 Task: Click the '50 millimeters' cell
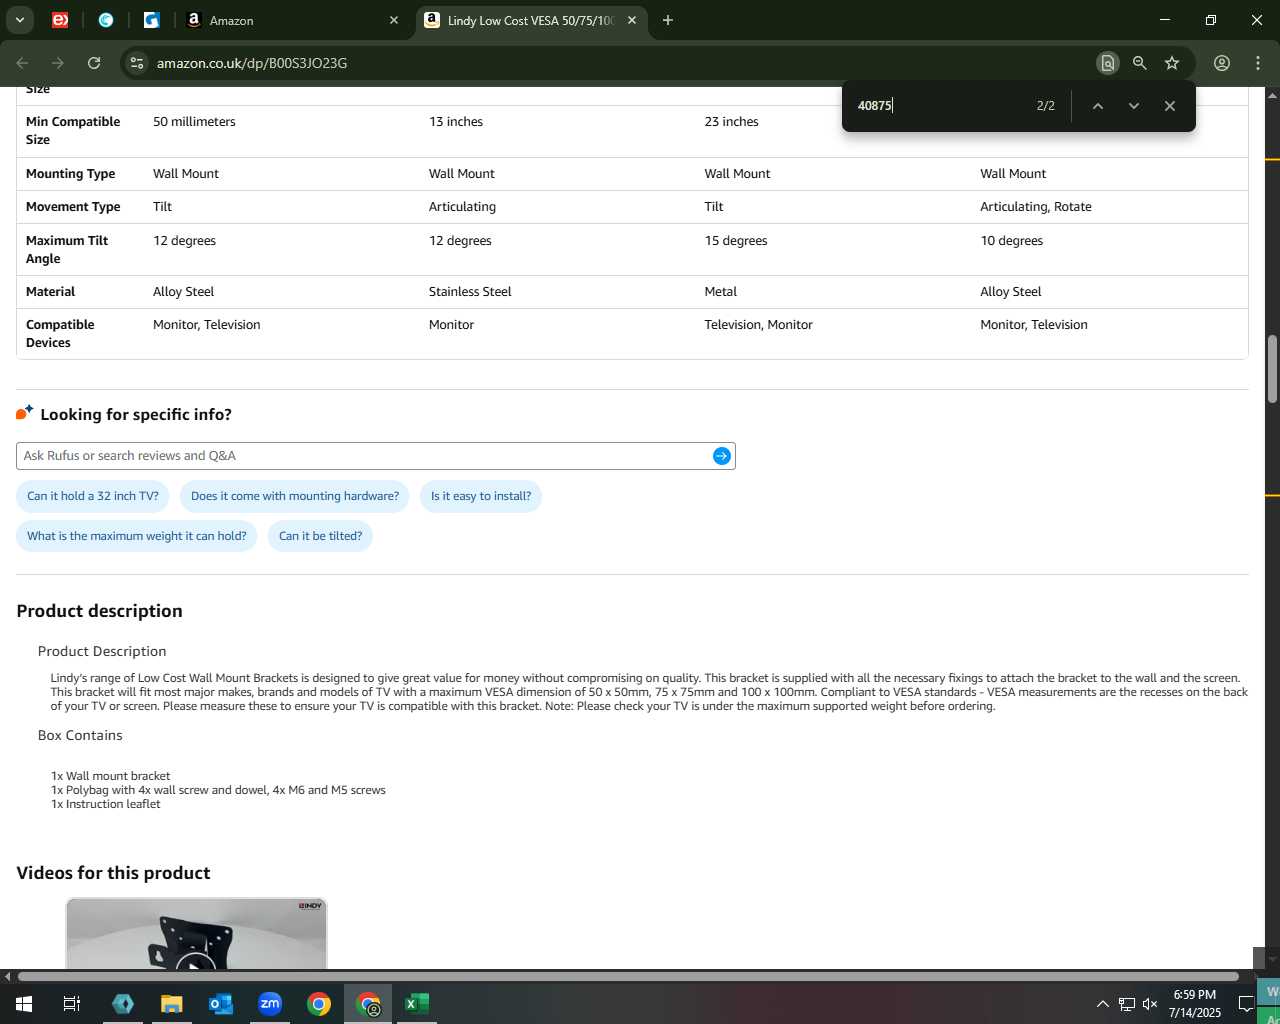(194, 122)
